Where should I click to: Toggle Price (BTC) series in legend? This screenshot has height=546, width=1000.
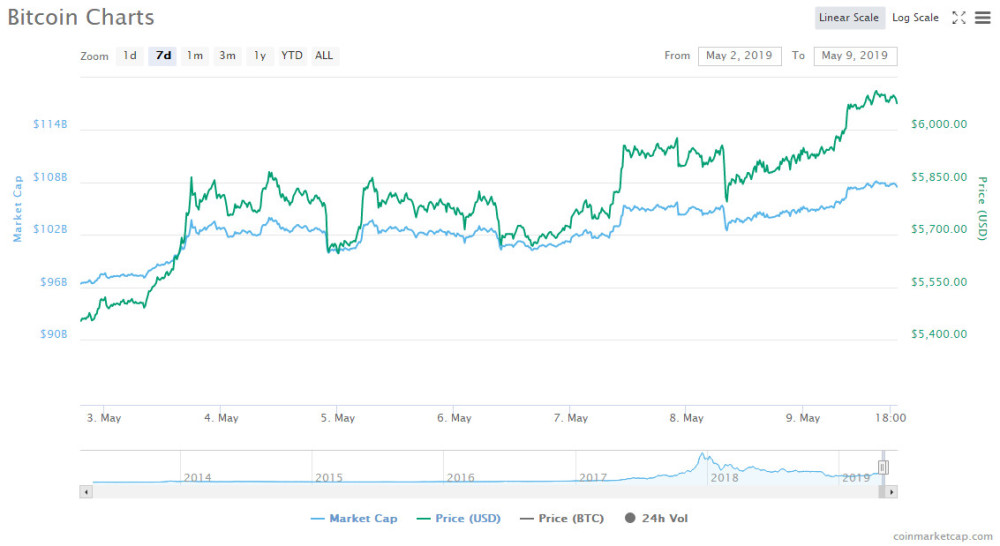[x=562, y=519]
